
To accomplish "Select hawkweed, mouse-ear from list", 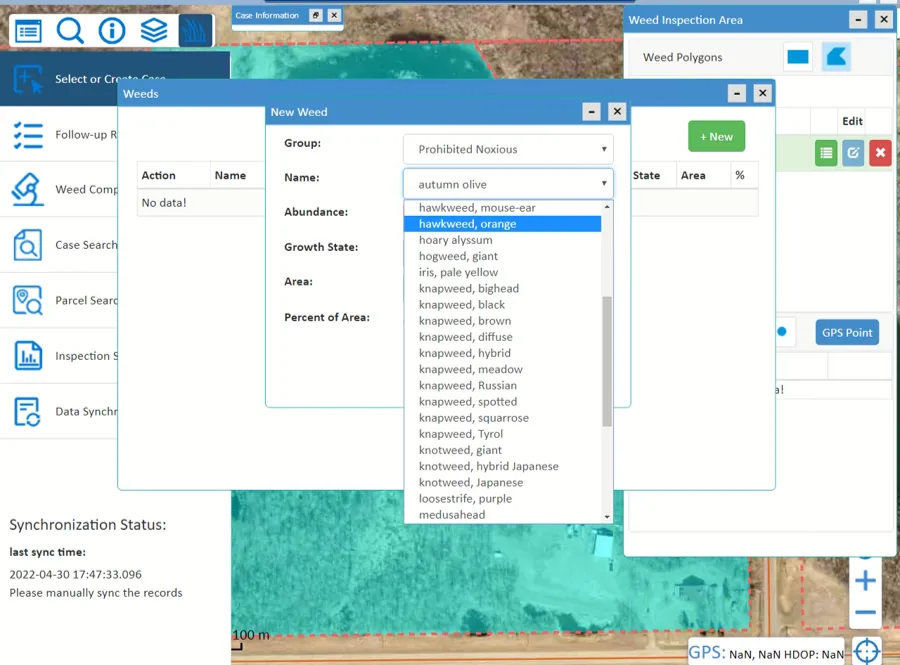I will [502, 208].
